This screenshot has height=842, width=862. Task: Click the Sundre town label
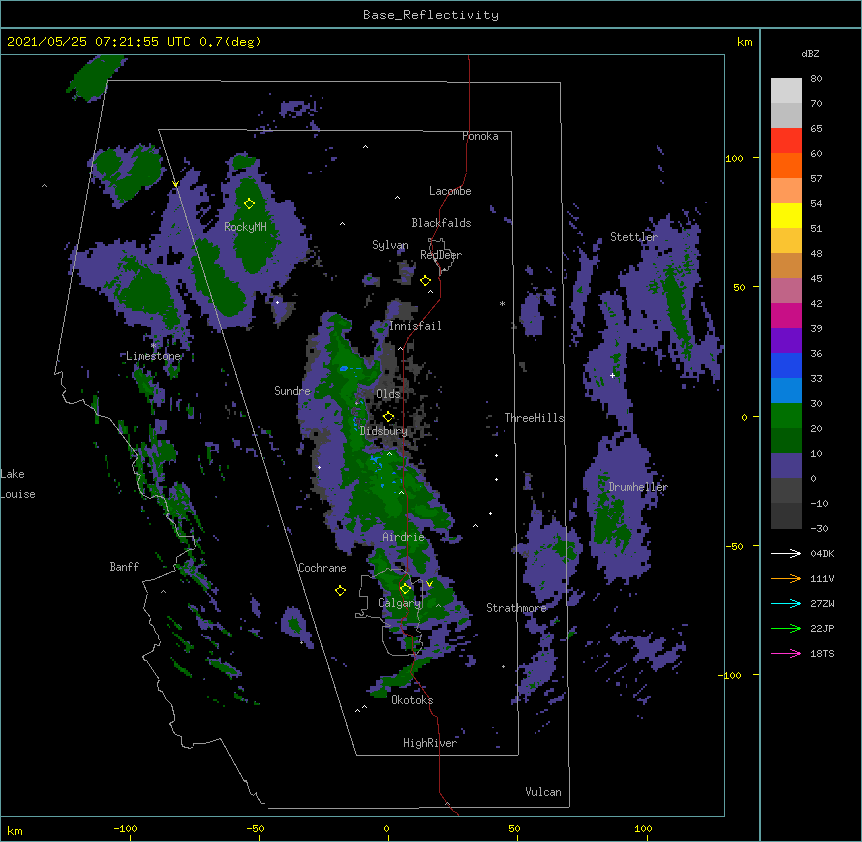pos(292,391)
